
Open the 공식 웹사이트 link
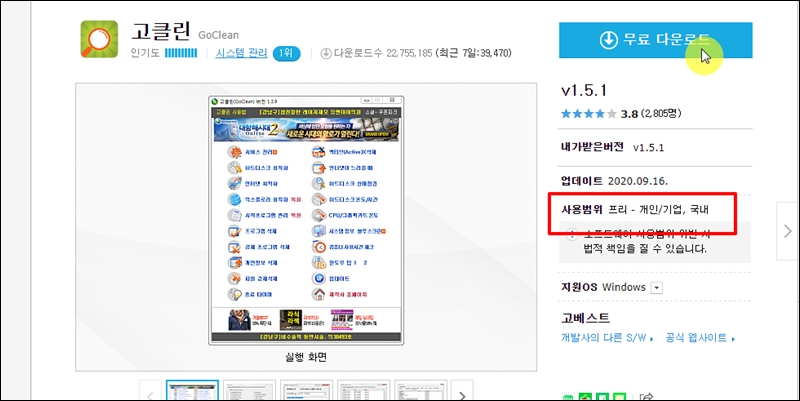[700, 338]
